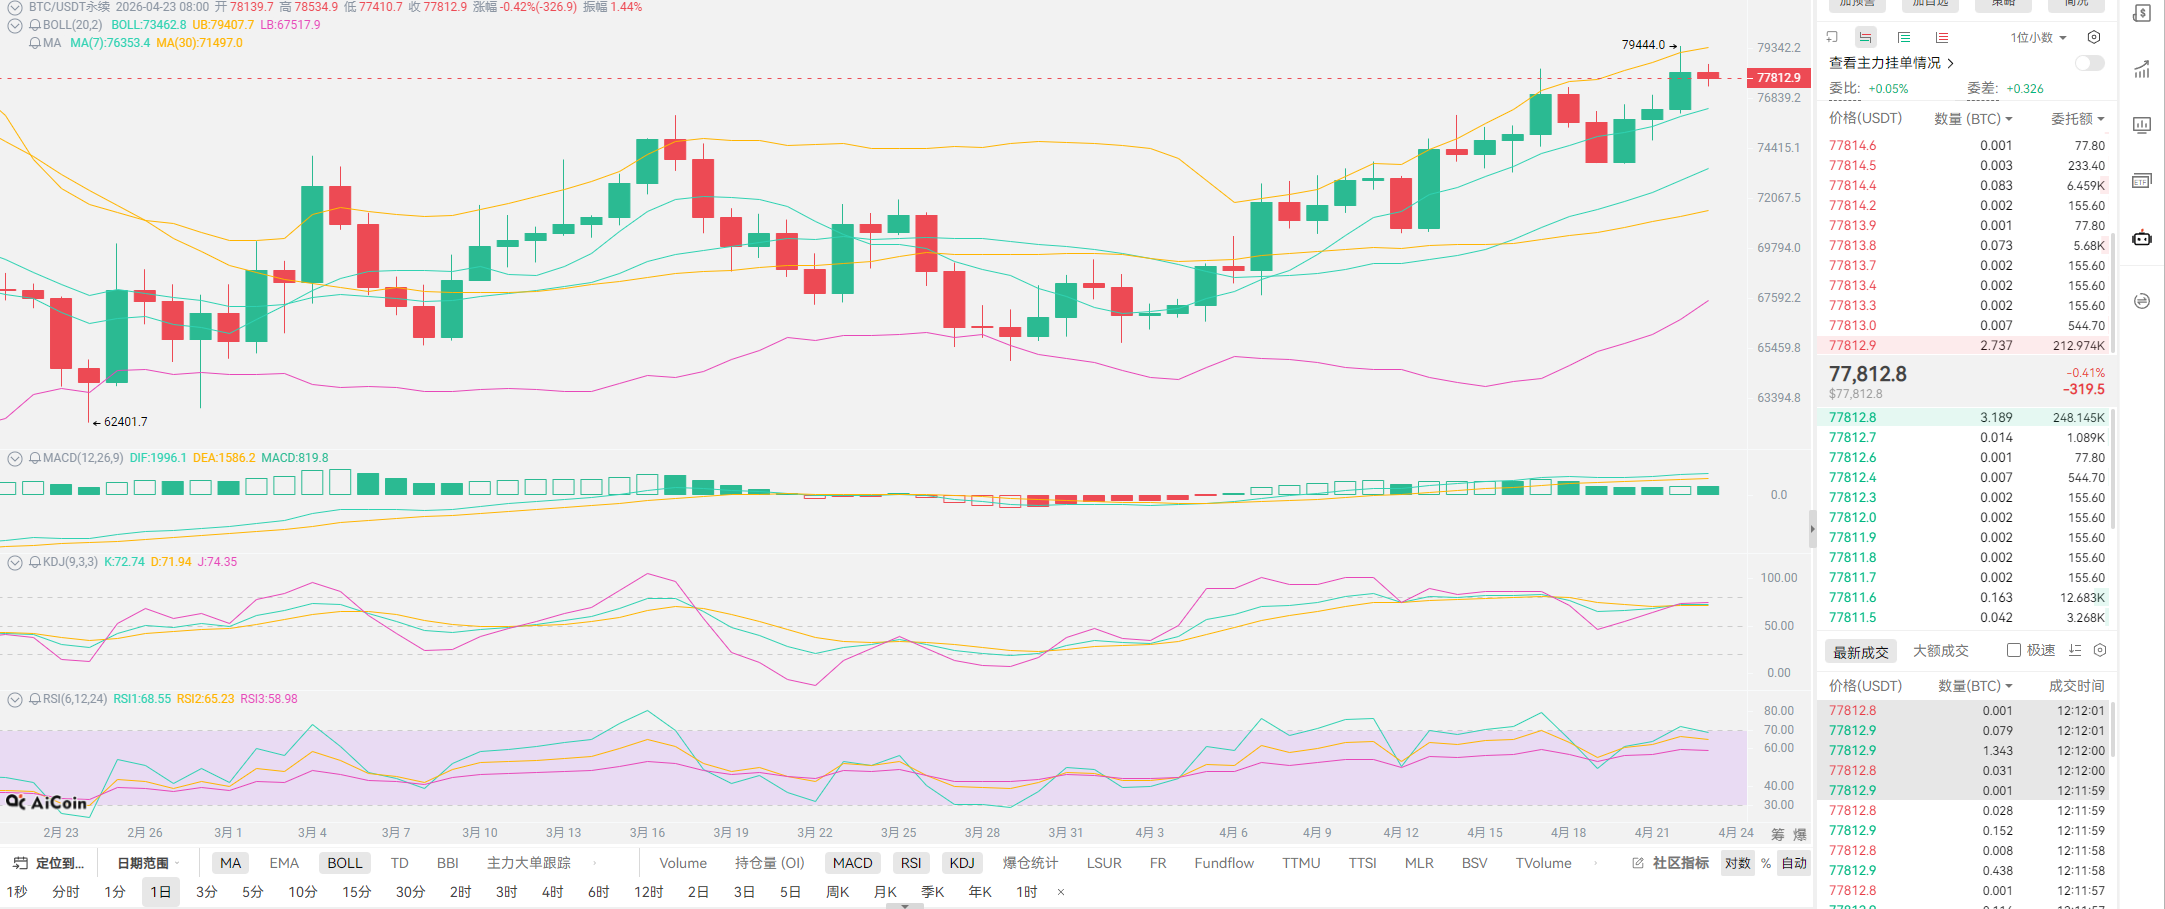Toggle the 主力挂单 main order switch

[x=2089, y=63]
